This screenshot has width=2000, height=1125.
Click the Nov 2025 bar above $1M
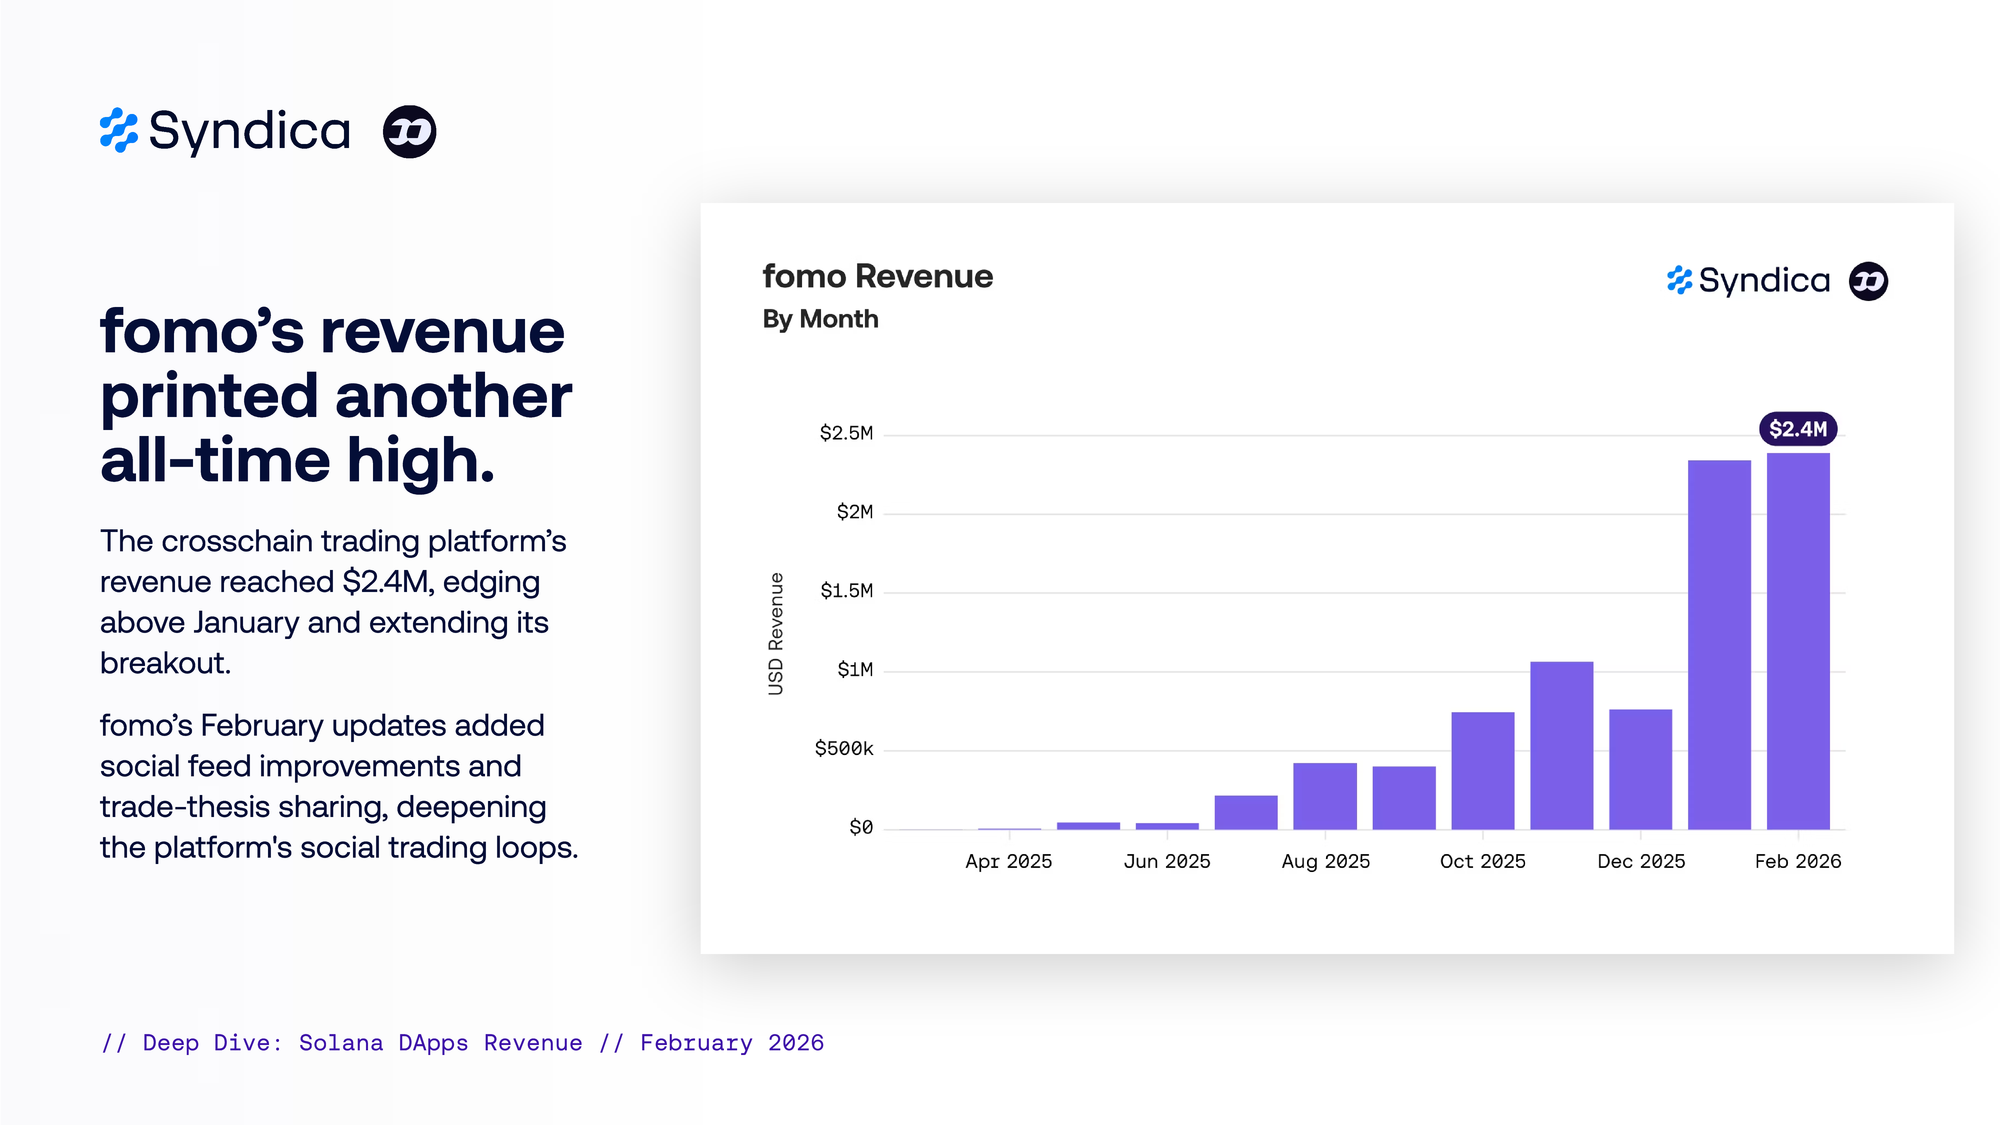coord(1561,745)
